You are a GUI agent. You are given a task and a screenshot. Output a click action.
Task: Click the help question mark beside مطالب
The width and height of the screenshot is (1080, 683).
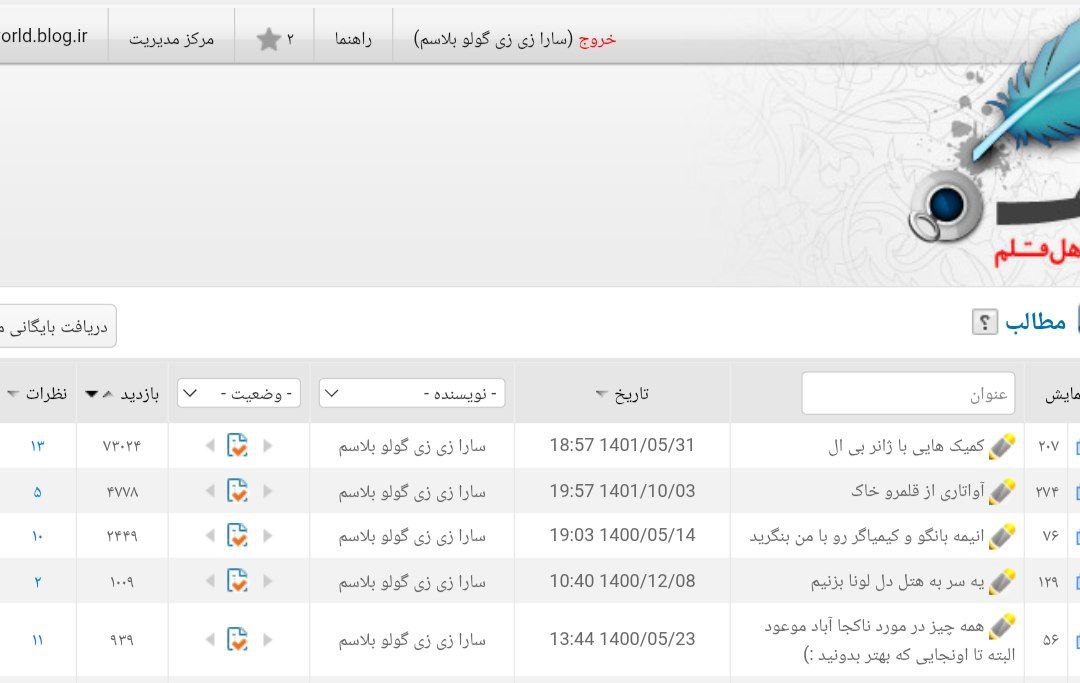[x=985, y=322]
